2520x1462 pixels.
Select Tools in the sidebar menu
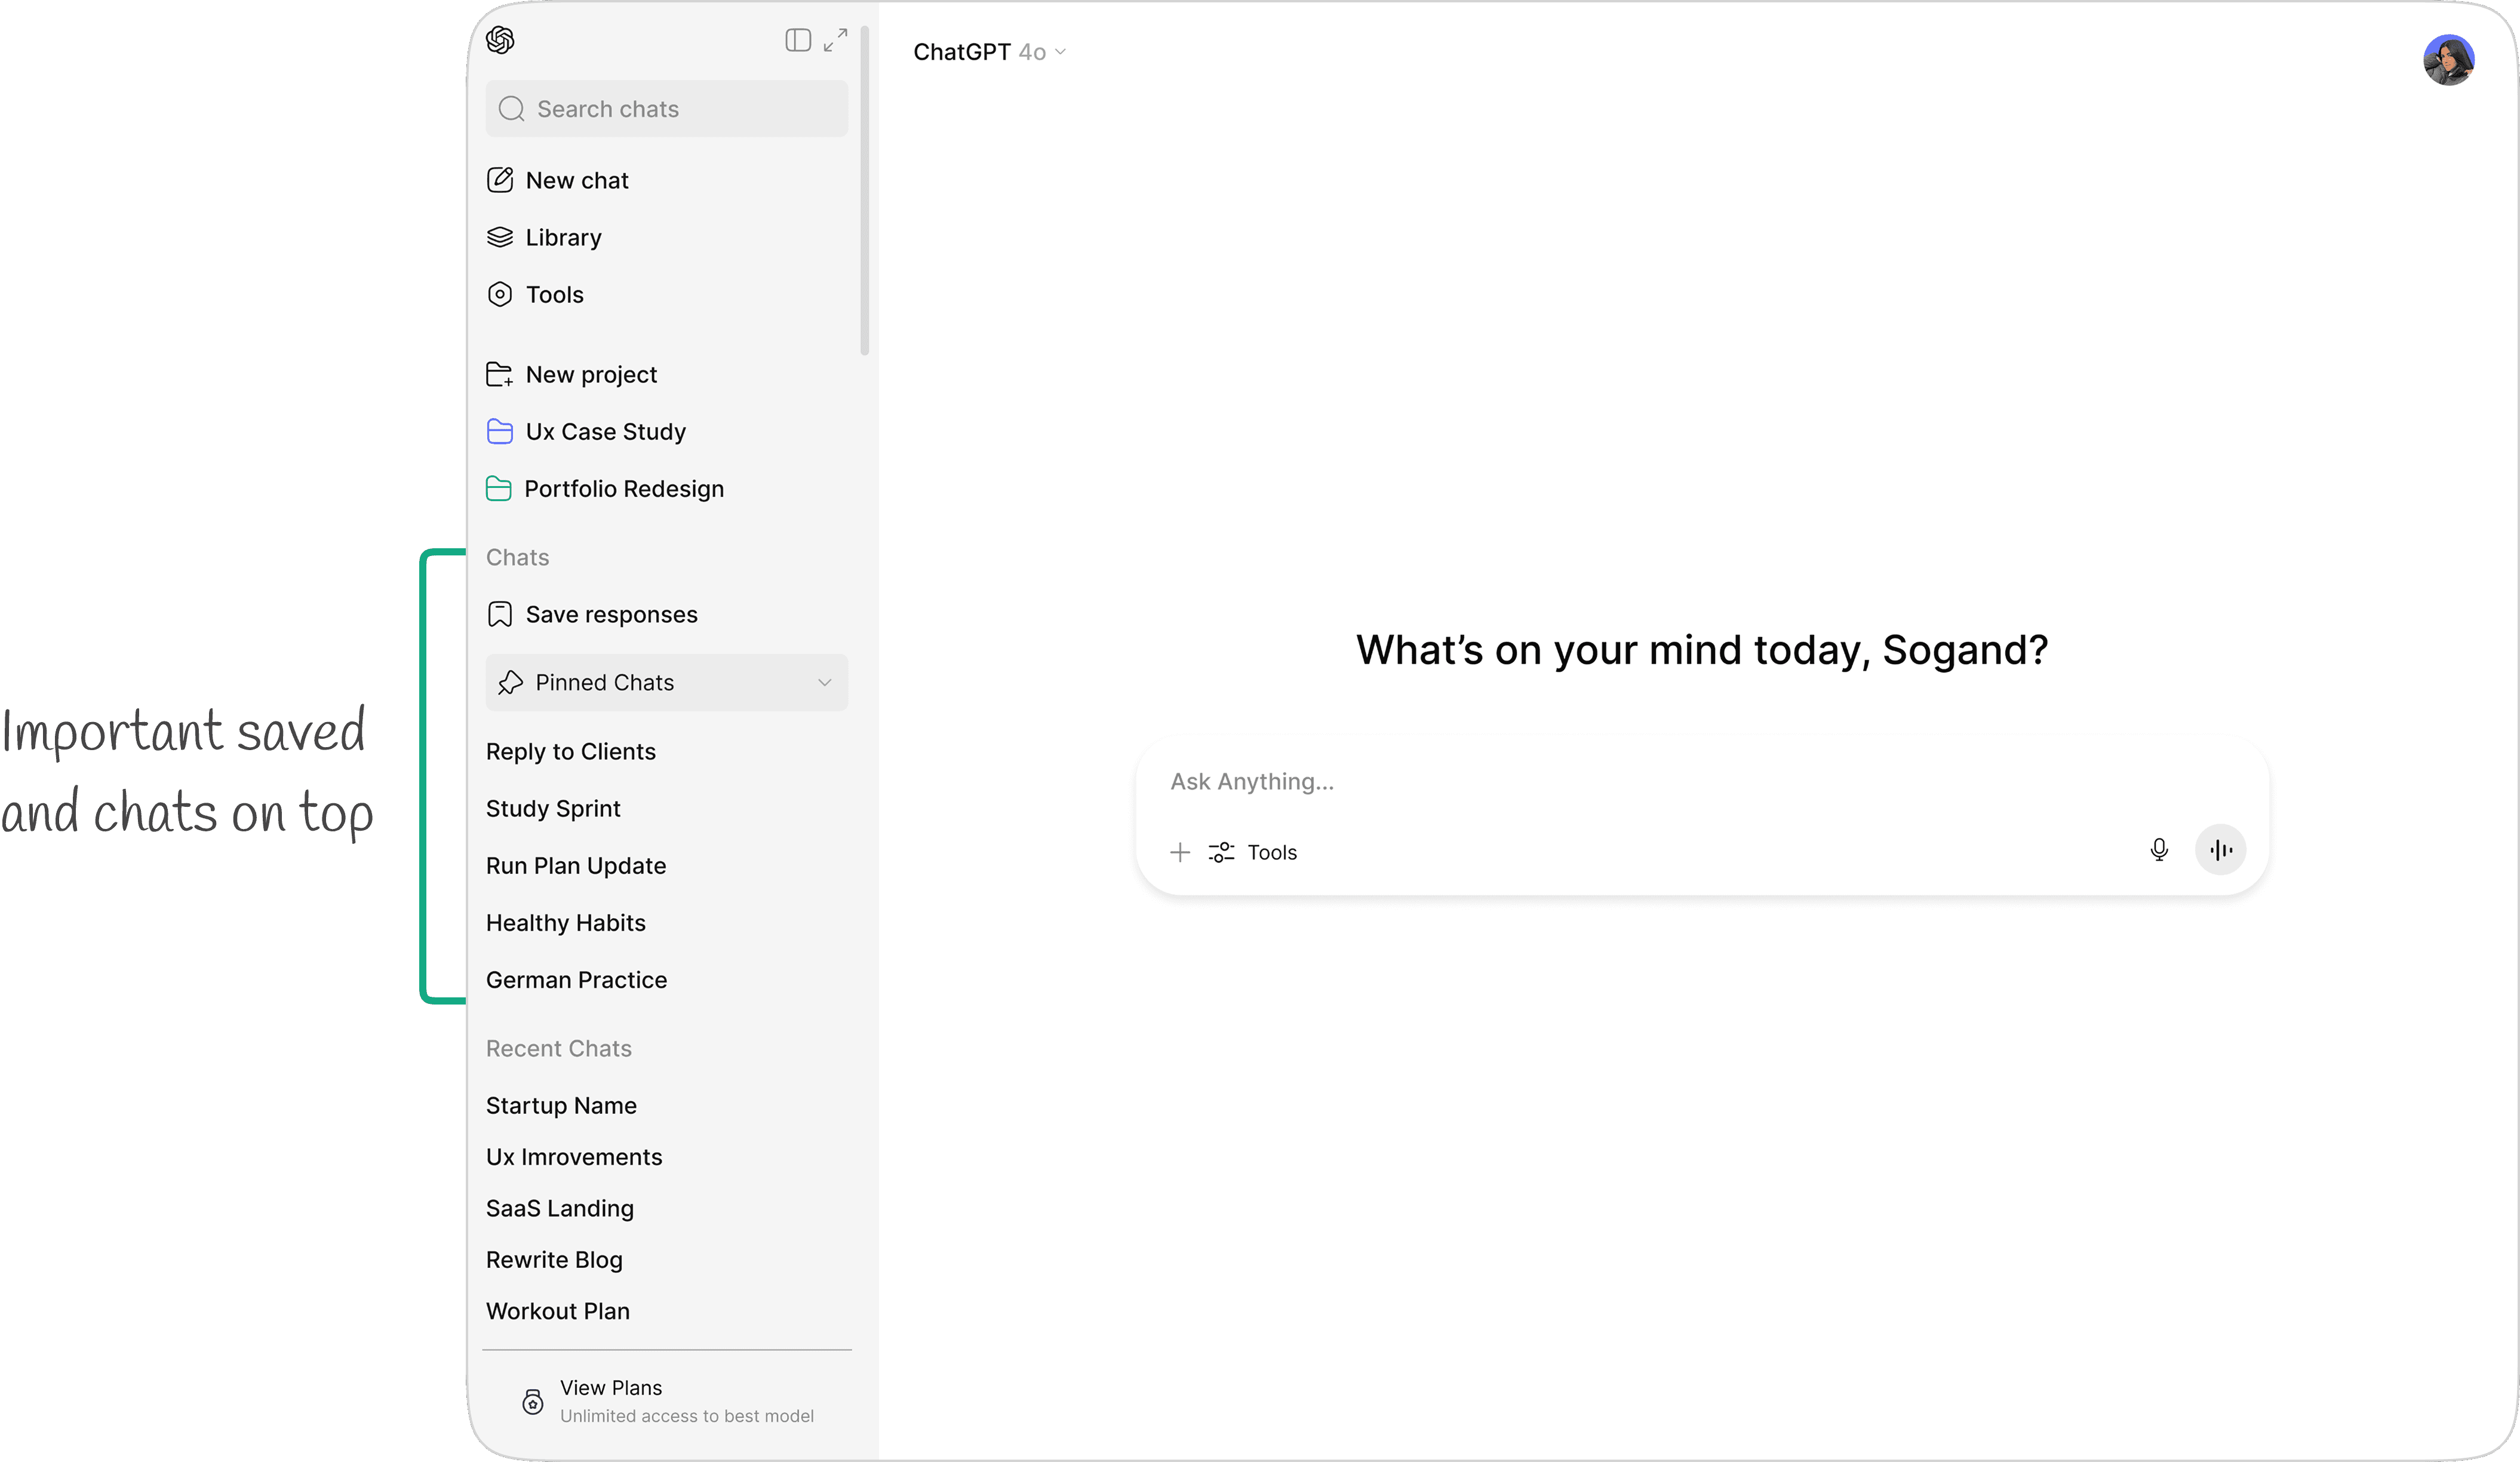click(x=554, y=295)
